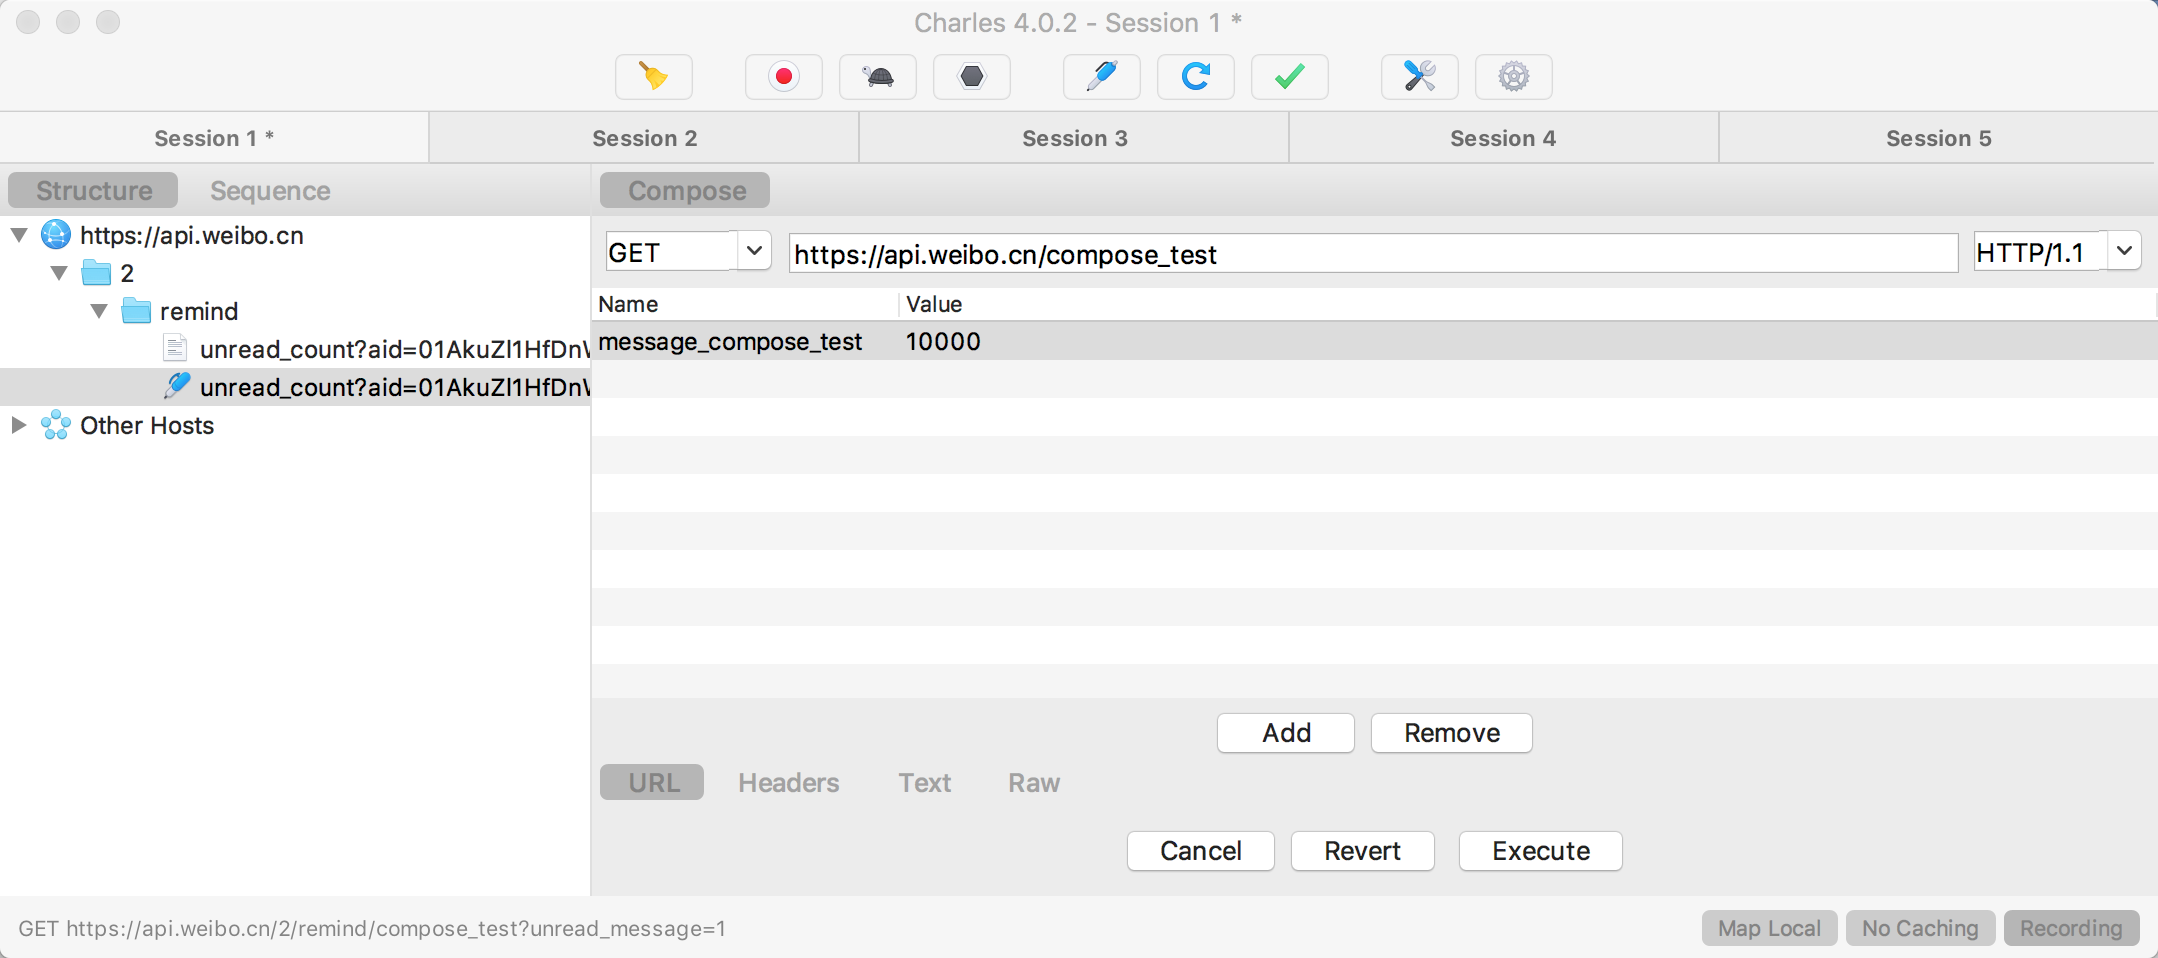Image resolution: width=2158 pixels, height=958 pixels.
Task: Open Tools via the wrench and screwdriver icon
Action: 1420,77
